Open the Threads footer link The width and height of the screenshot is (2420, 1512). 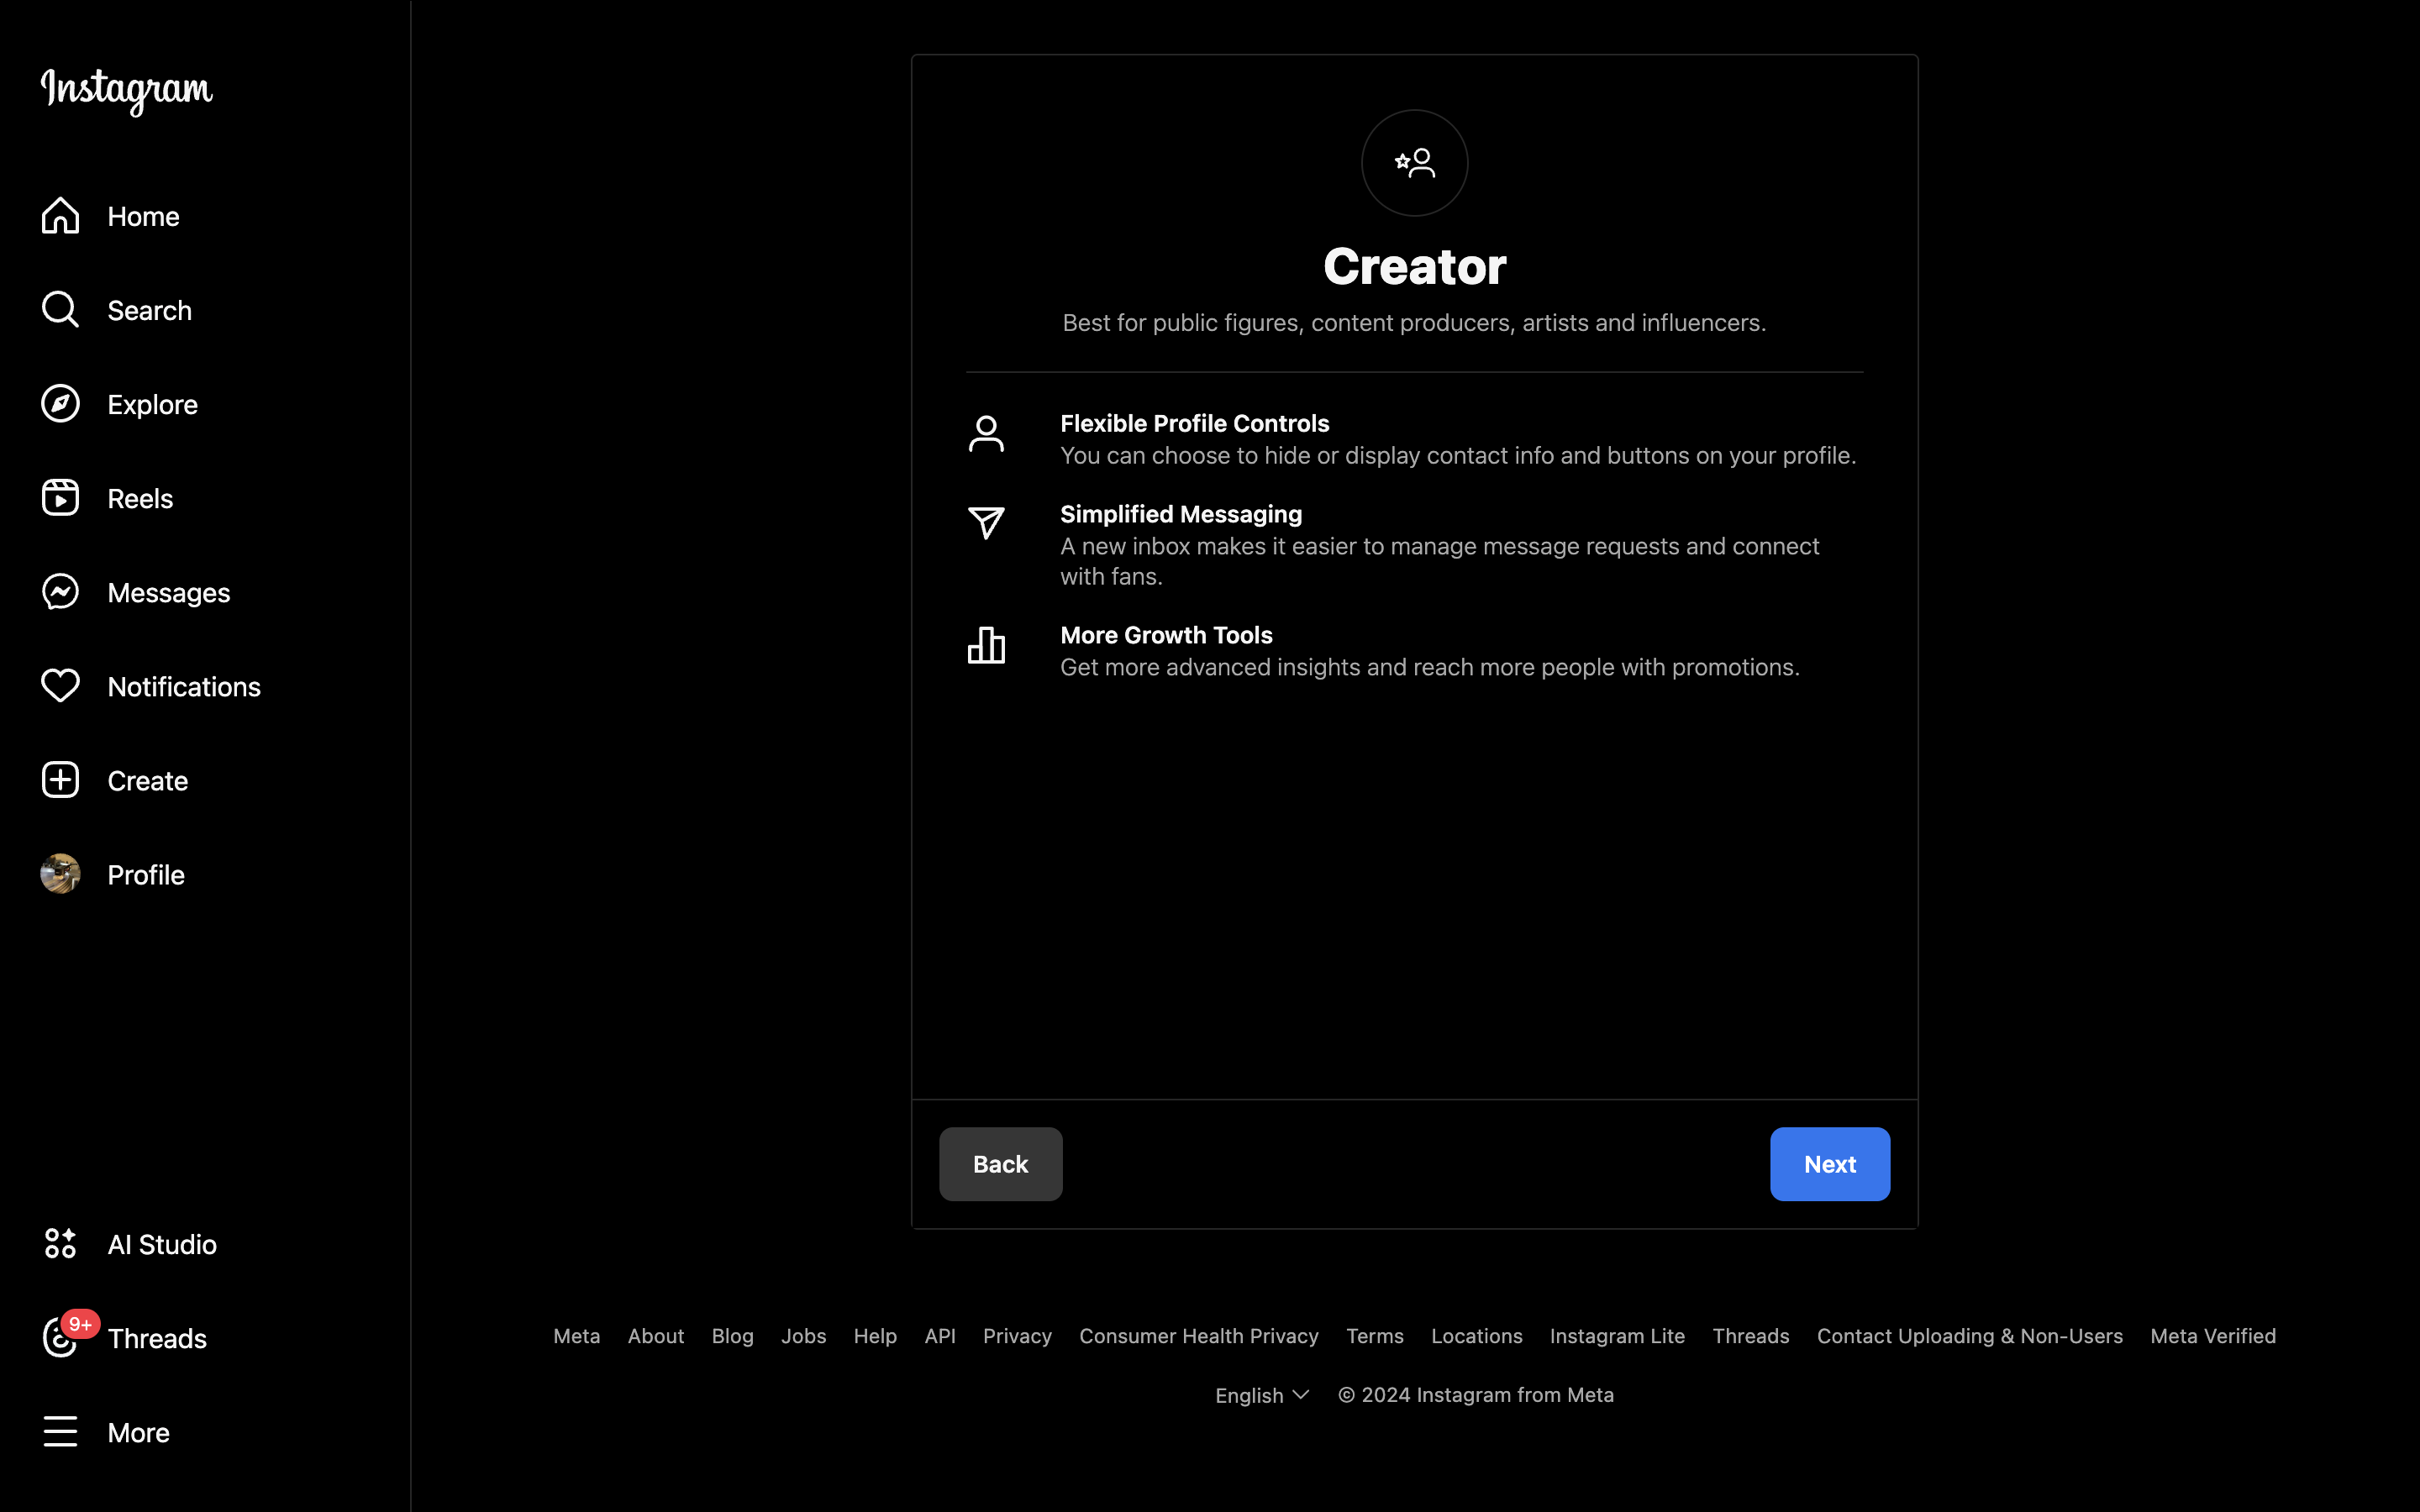tap(1751, 1336)
